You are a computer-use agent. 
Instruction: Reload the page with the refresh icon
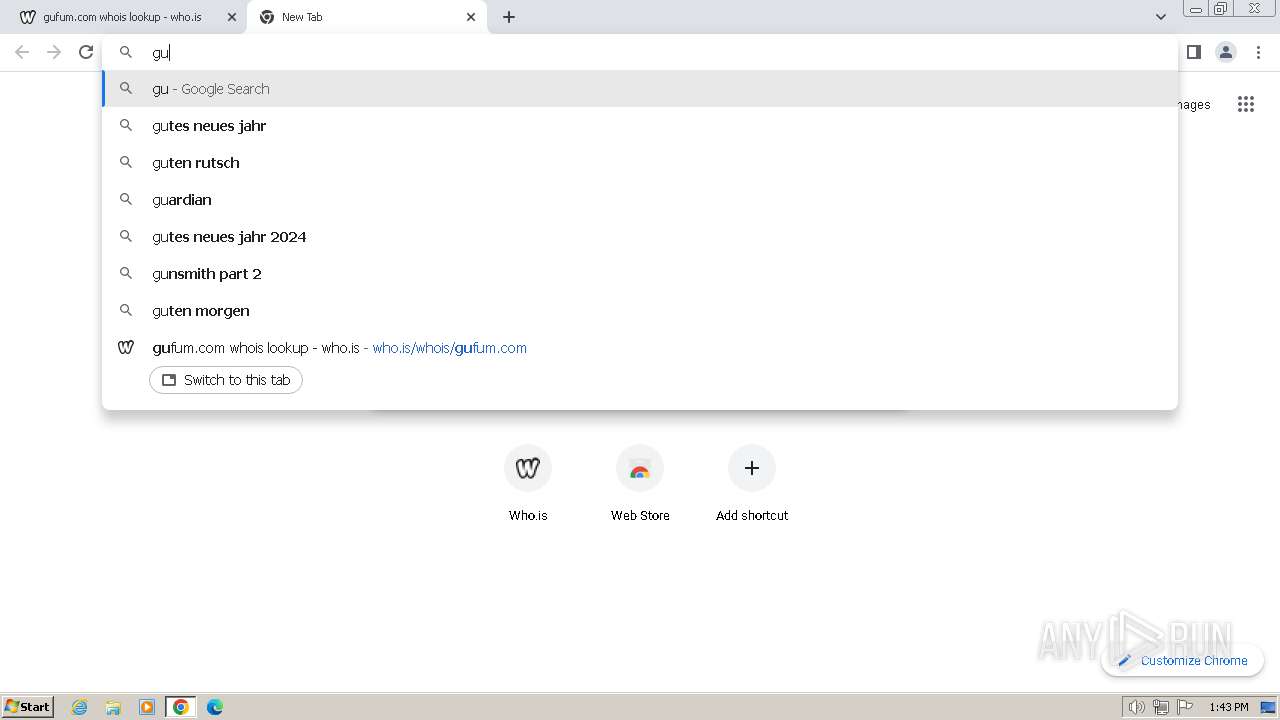[x=86, y=52]
